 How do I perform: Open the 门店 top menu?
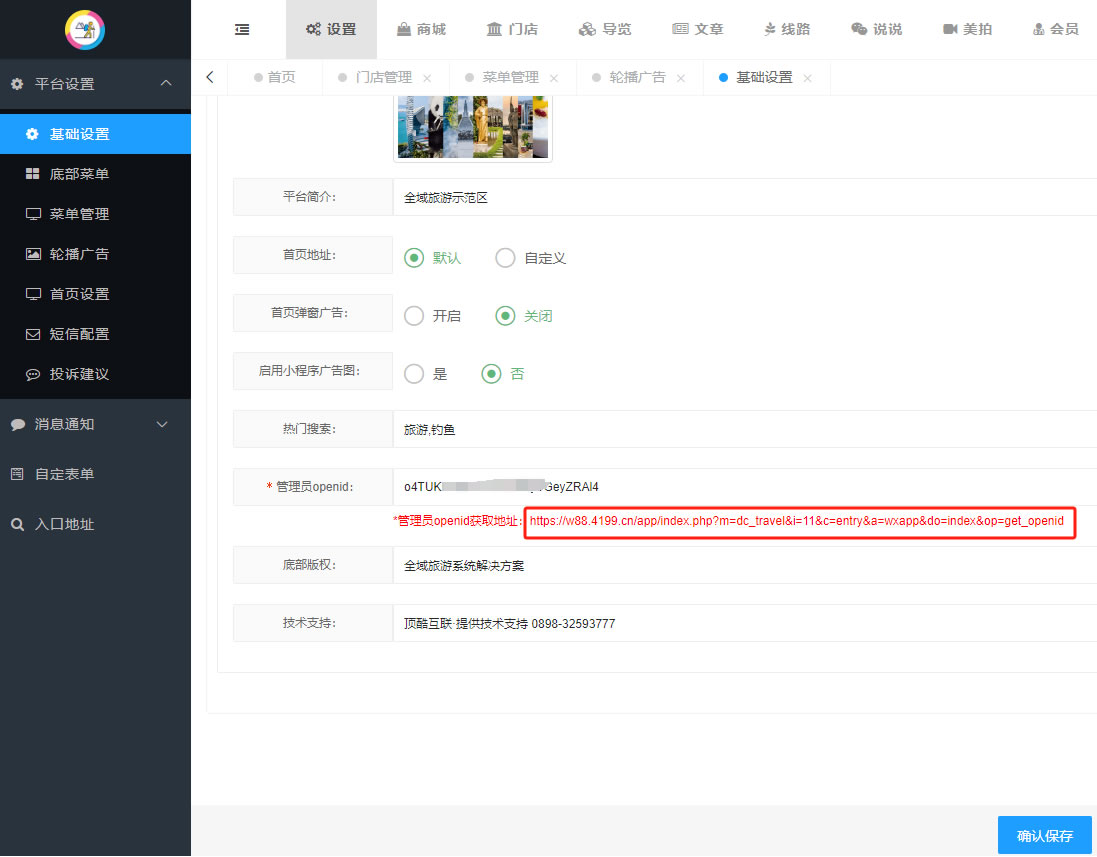click(512, 29)
